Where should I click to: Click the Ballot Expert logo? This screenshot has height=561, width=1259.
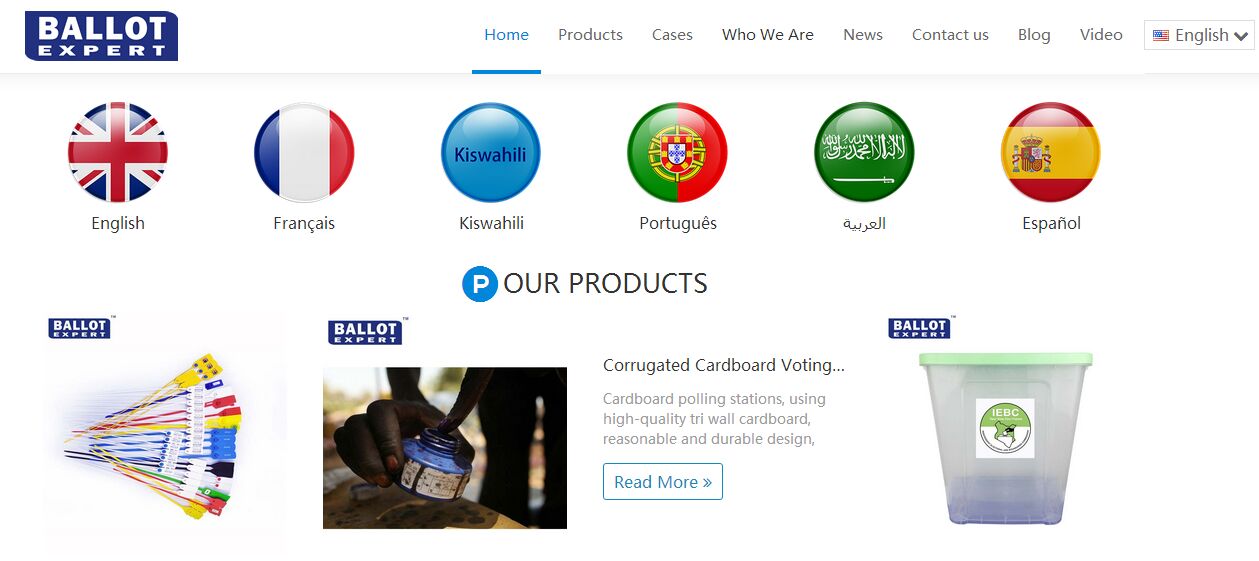click(x=101, y=36)
